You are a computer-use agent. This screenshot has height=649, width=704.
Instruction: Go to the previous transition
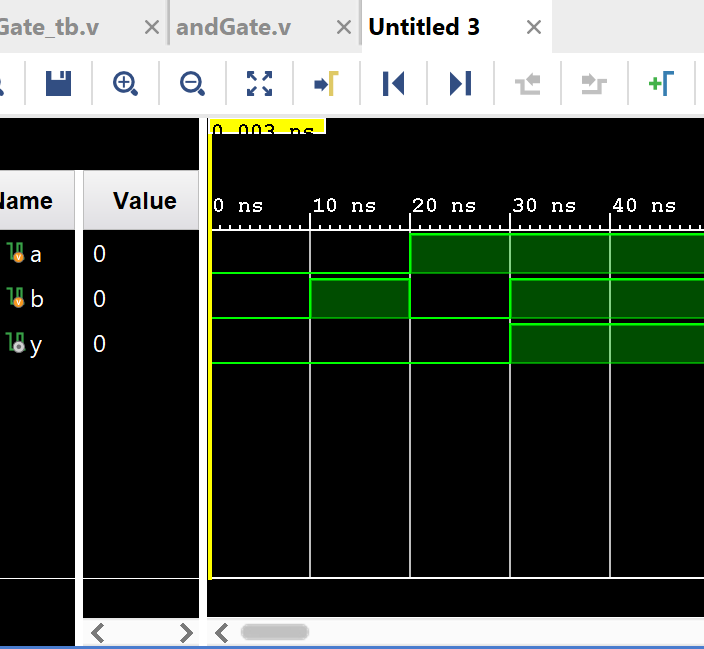[x=527, y=84]
